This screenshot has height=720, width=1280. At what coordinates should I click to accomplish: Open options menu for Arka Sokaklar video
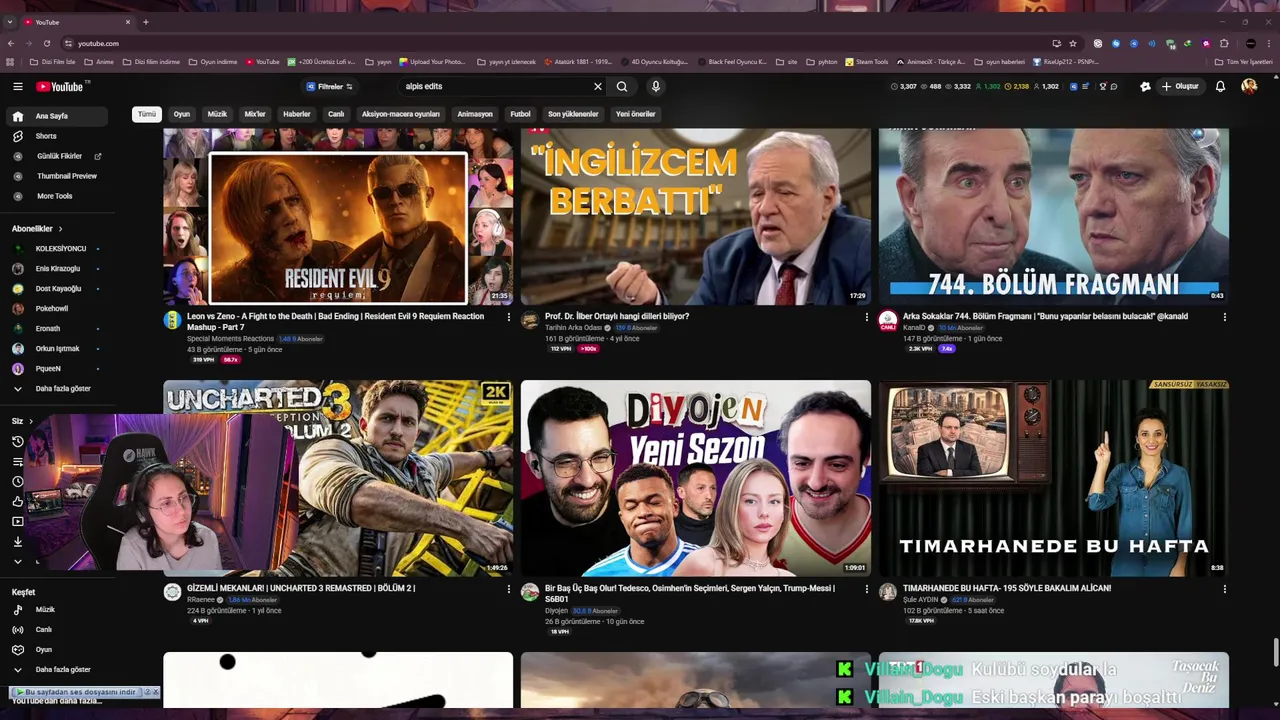point(1224,317)
